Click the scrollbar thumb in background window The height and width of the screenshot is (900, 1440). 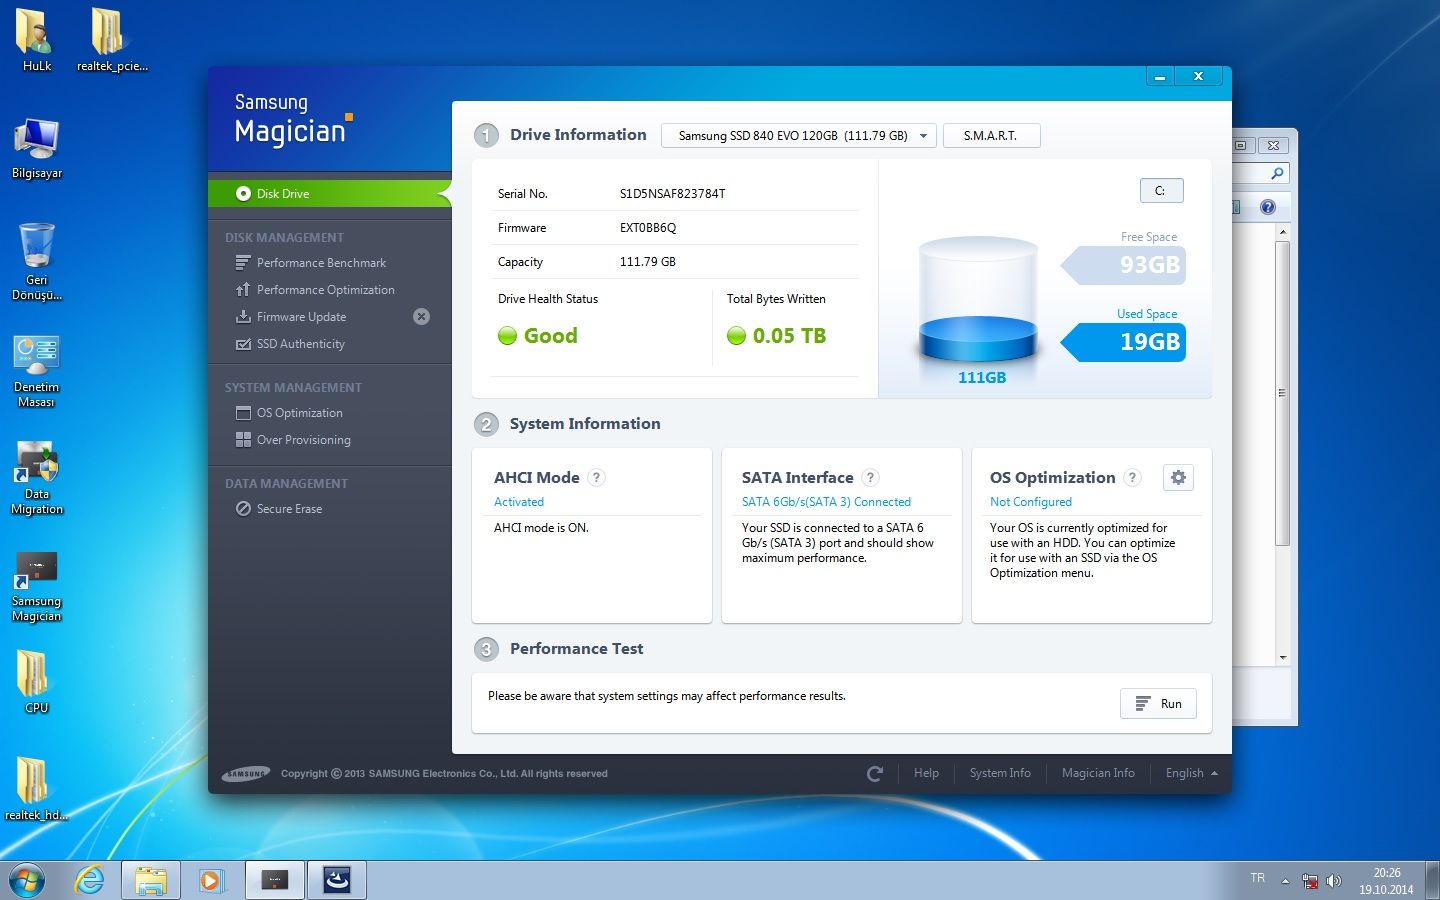(1283, 393)
